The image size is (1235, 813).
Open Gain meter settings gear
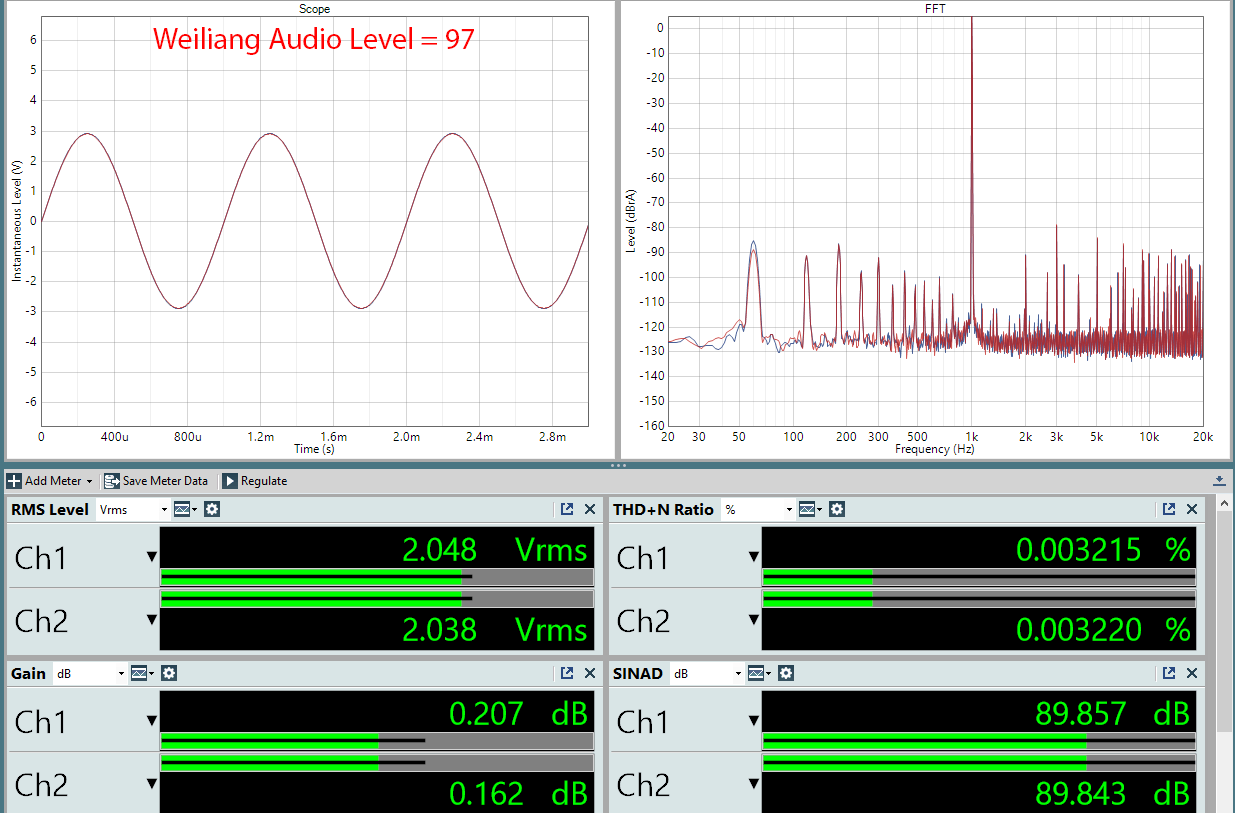click(169, 673)
